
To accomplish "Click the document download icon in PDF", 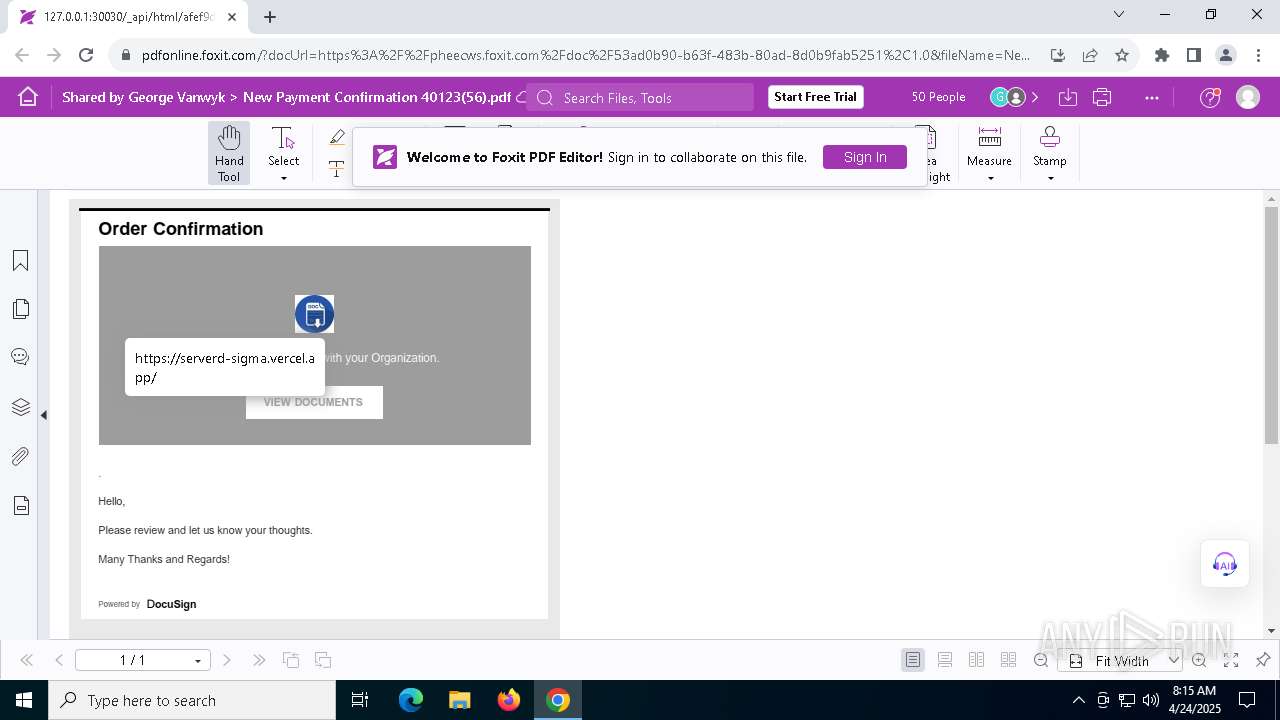I will tap(314, 314).
